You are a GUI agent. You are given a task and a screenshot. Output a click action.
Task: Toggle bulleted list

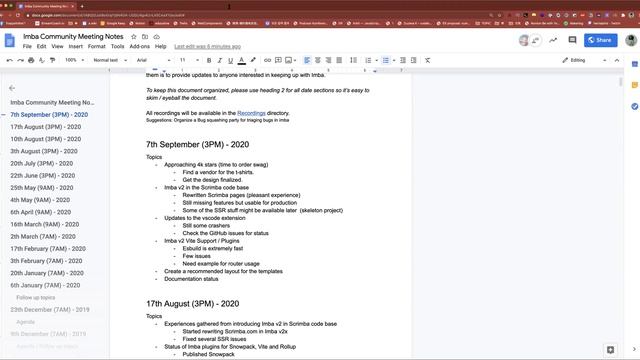pos(385,60)
